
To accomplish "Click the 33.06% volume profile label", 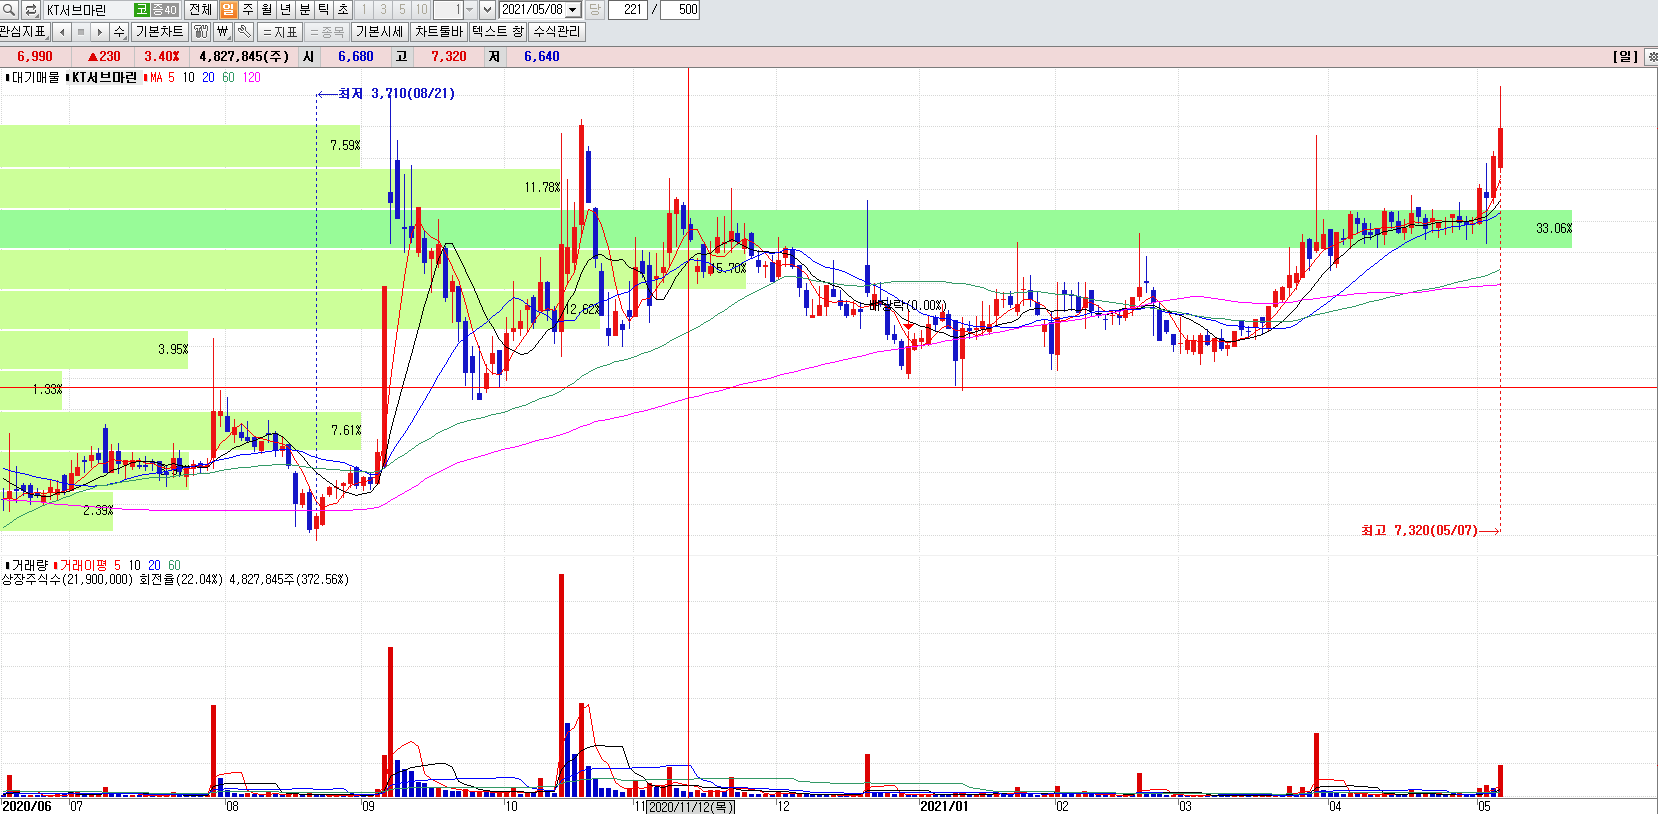I will click(x=1554, y=229).
